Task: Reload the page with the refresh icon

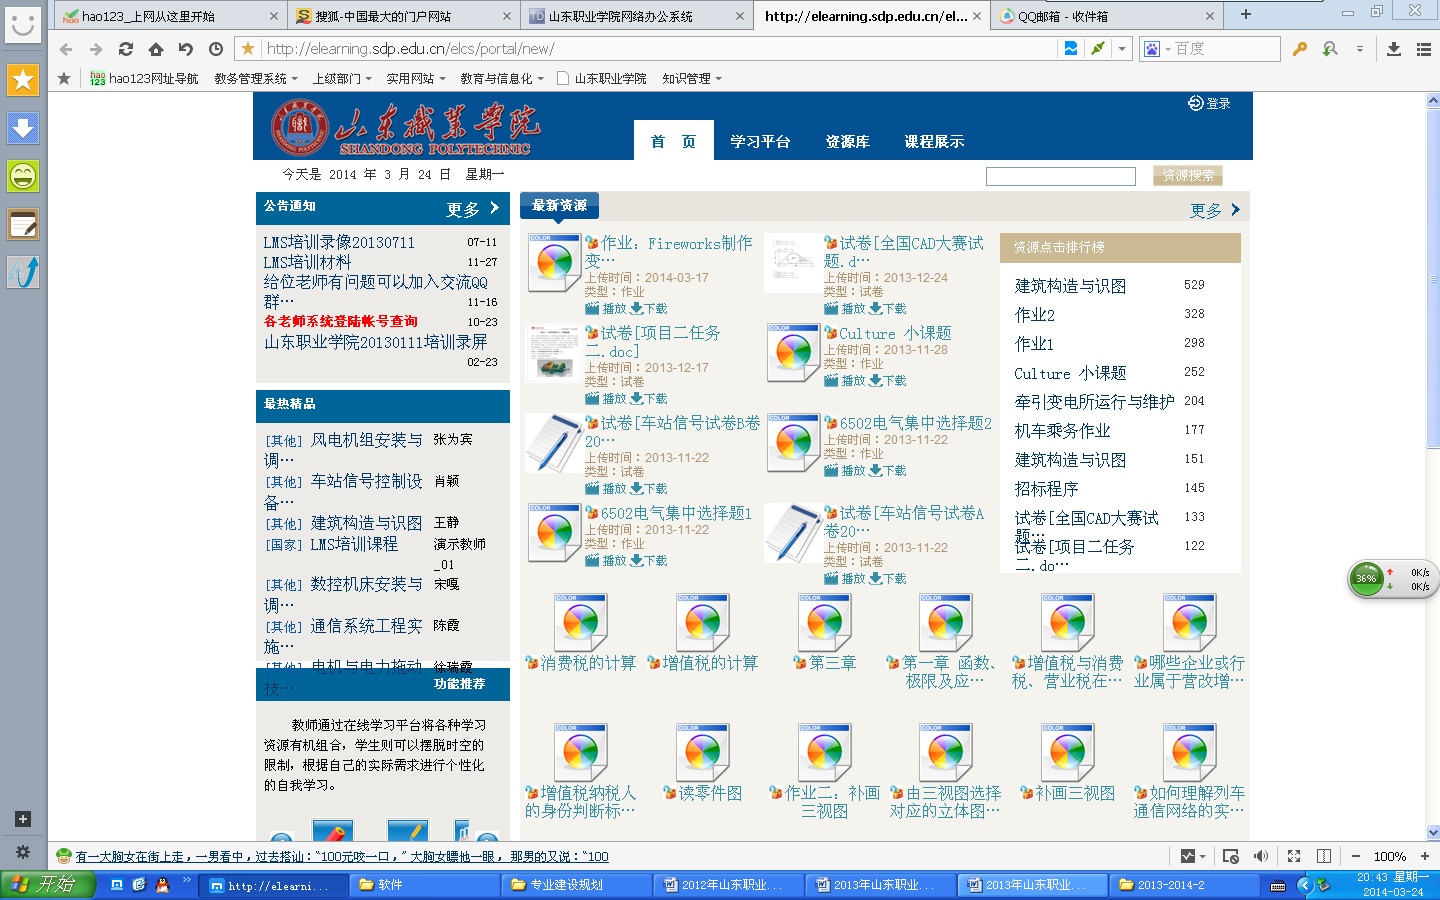Action: (126, 49)
